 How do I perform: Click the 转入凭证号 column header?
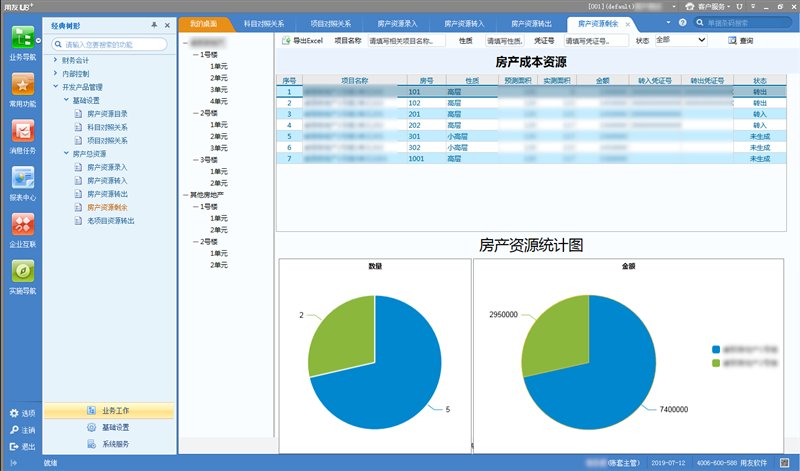click(x=655, y=80)
